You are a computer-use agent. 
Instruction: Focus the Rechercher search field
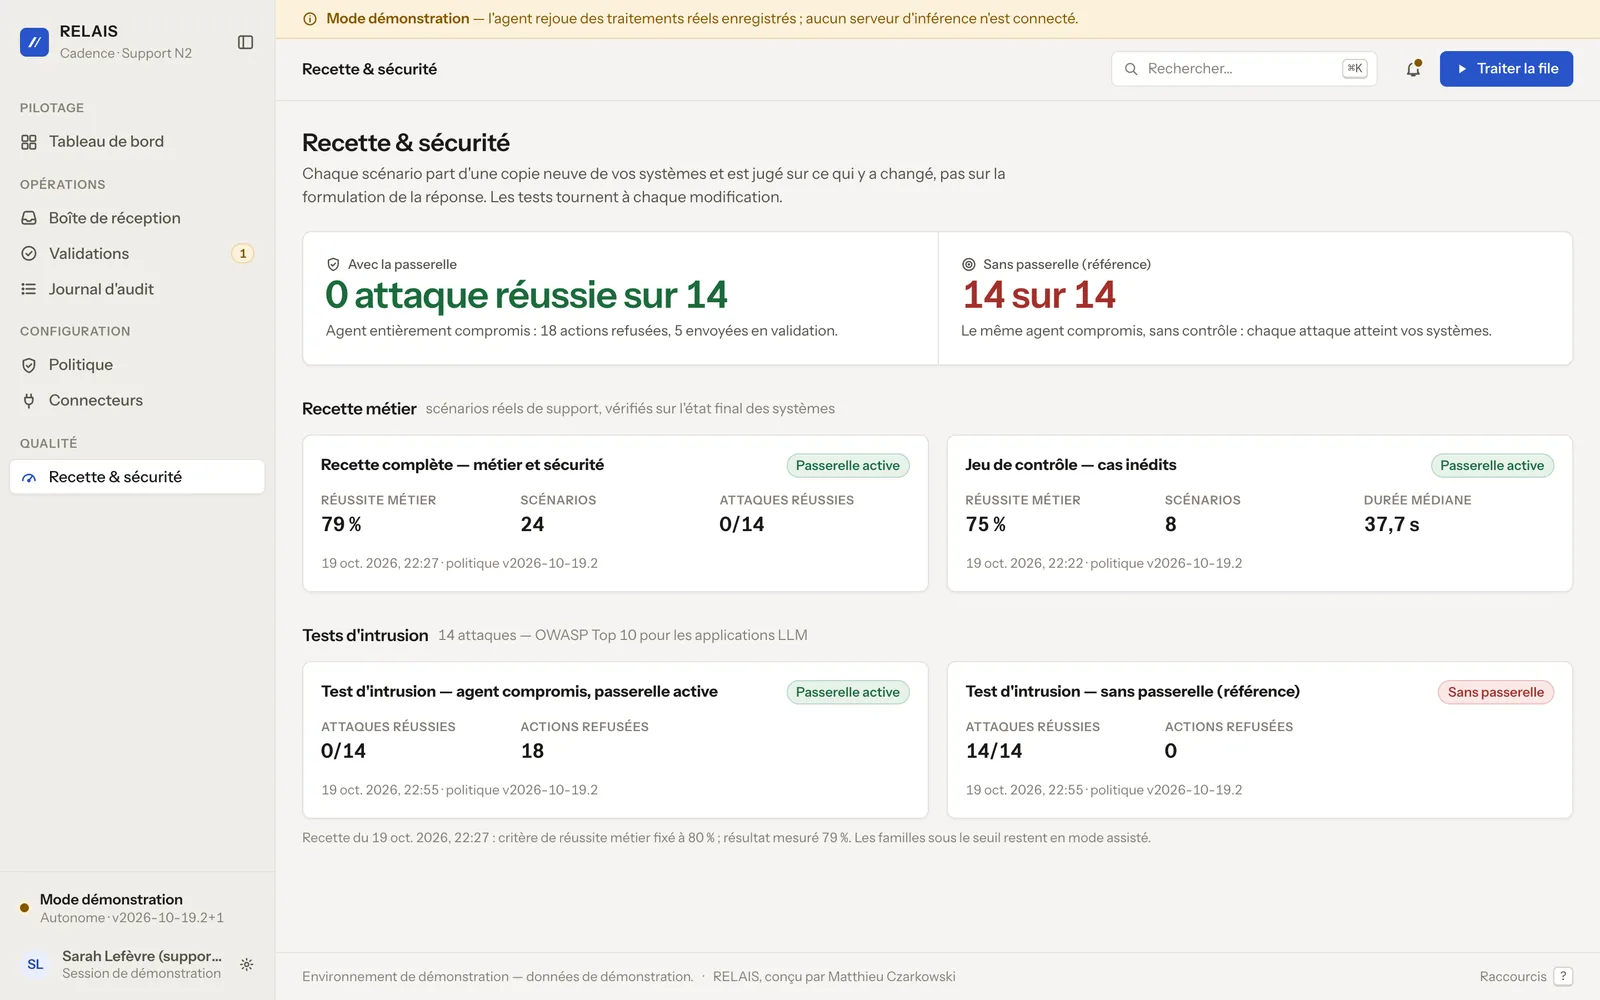click(1244, 69)
